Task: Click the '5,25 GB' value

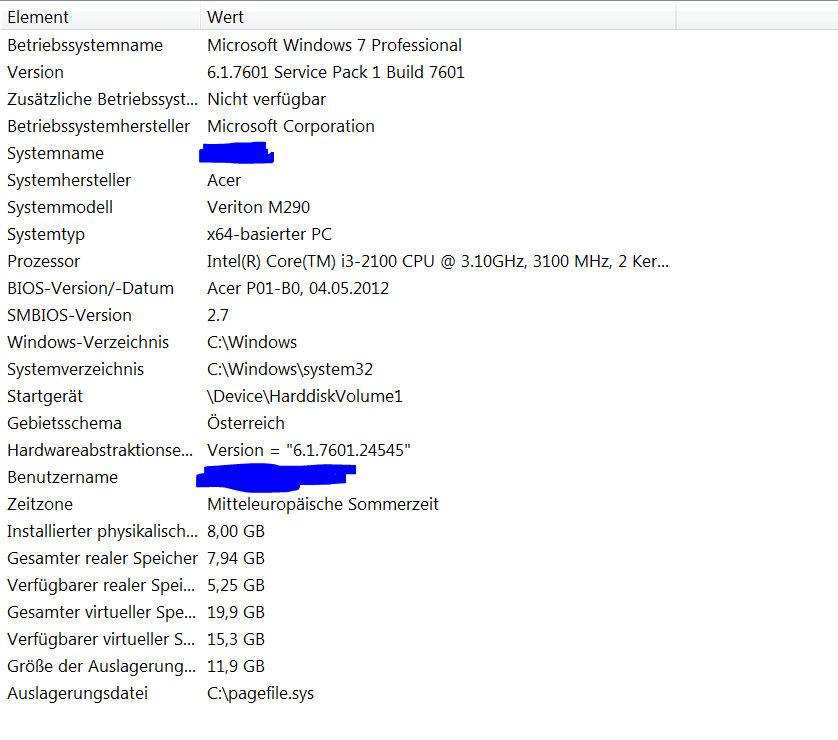Action: pos(236,586)
